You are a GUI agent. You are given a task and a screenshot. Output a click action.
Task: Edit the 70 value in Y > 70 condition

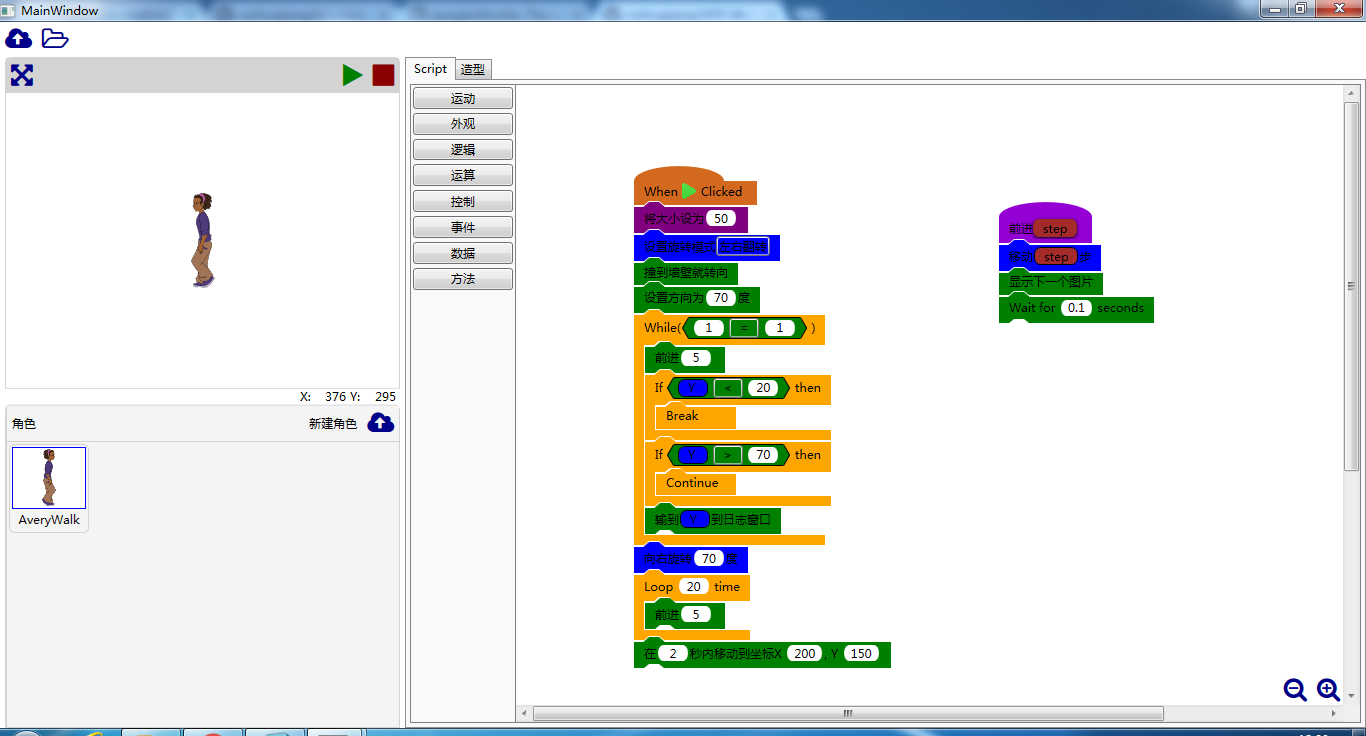pos(763,455)
